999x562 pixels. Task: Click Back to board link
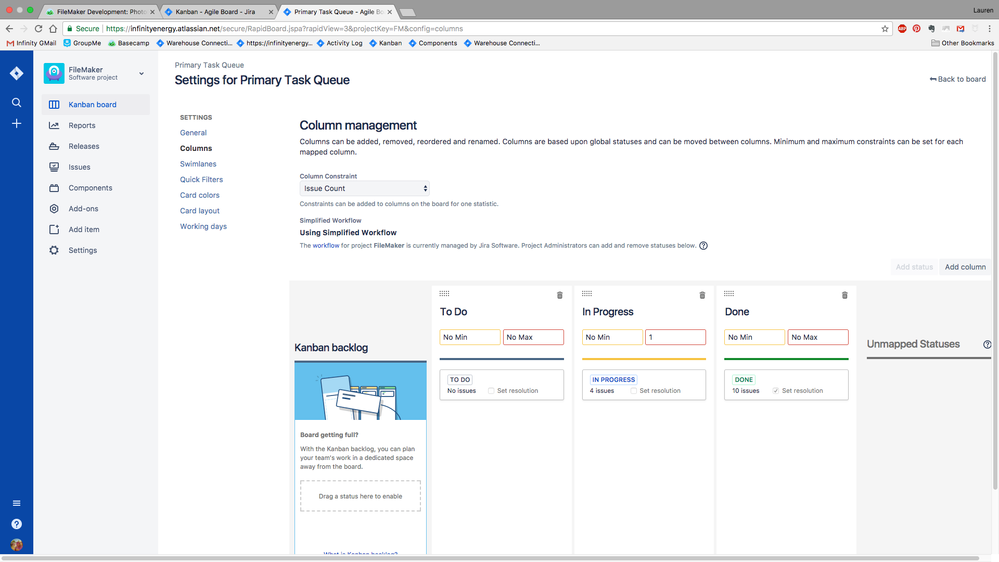coord(958,79)
